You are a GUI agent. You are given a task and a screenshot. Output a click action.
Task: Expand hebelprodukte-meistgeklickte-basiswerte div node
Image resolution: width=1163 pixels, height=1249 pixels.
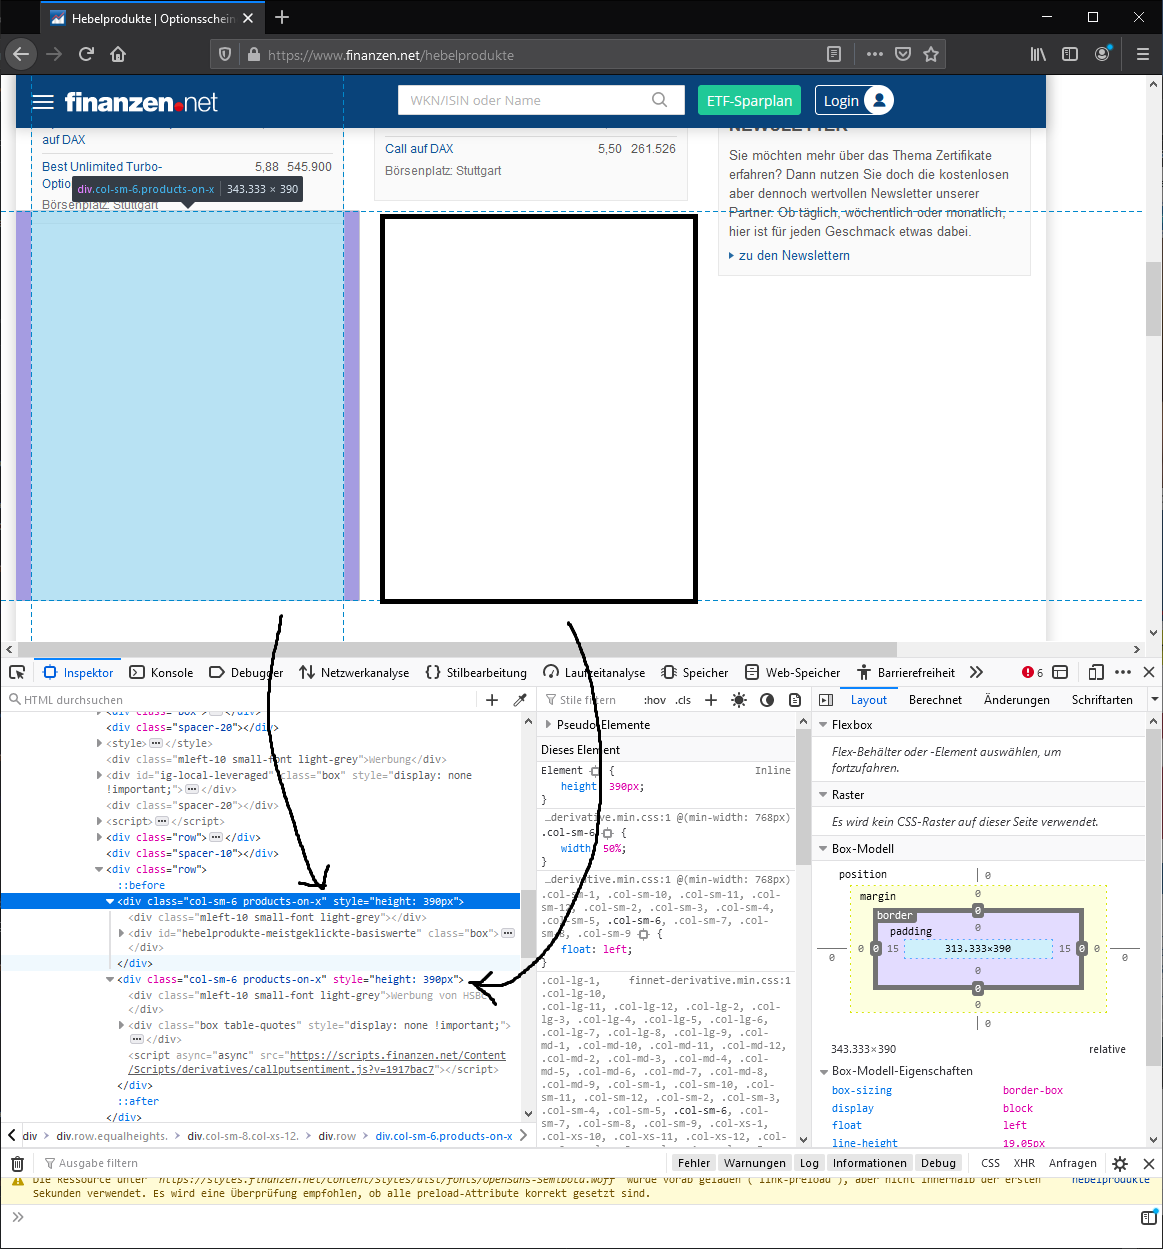click(x=121, y=933)
